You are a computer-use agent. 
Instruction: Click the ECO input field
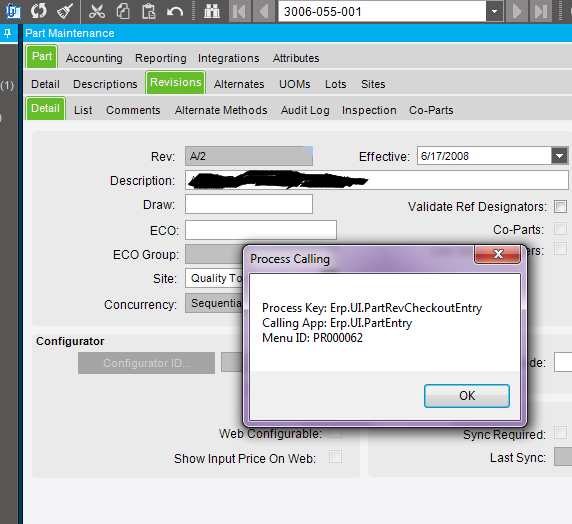click(261, 230)
